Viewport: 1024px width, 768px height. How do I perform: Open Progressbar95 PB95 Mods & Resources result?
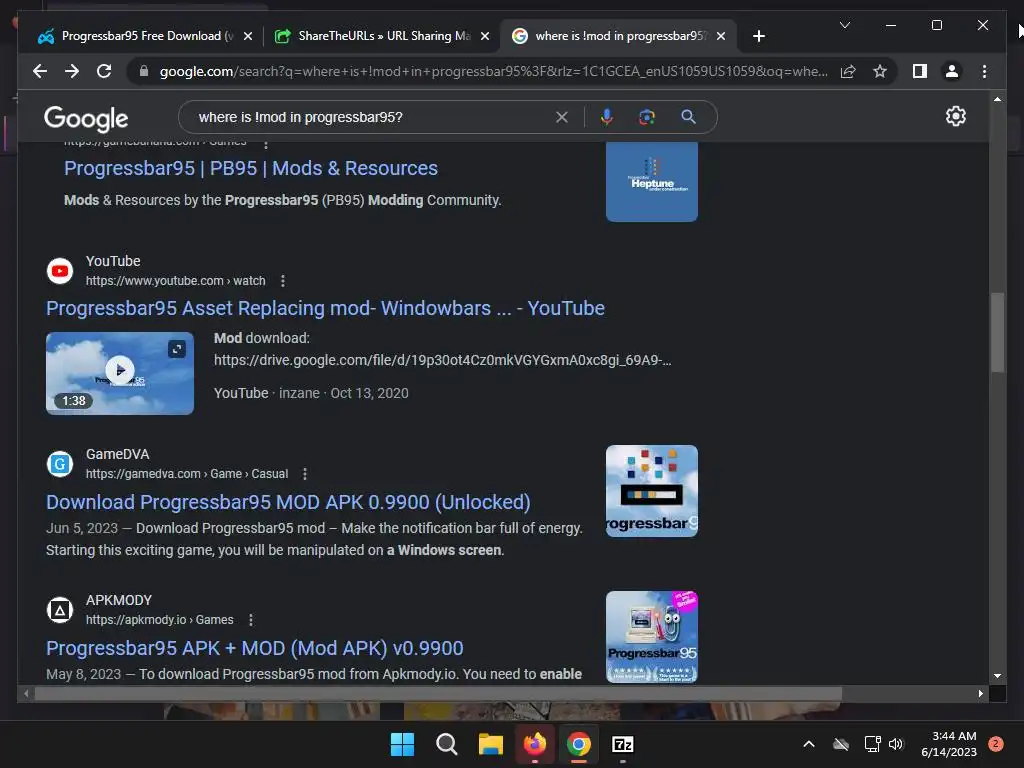[x=251, y=168]
